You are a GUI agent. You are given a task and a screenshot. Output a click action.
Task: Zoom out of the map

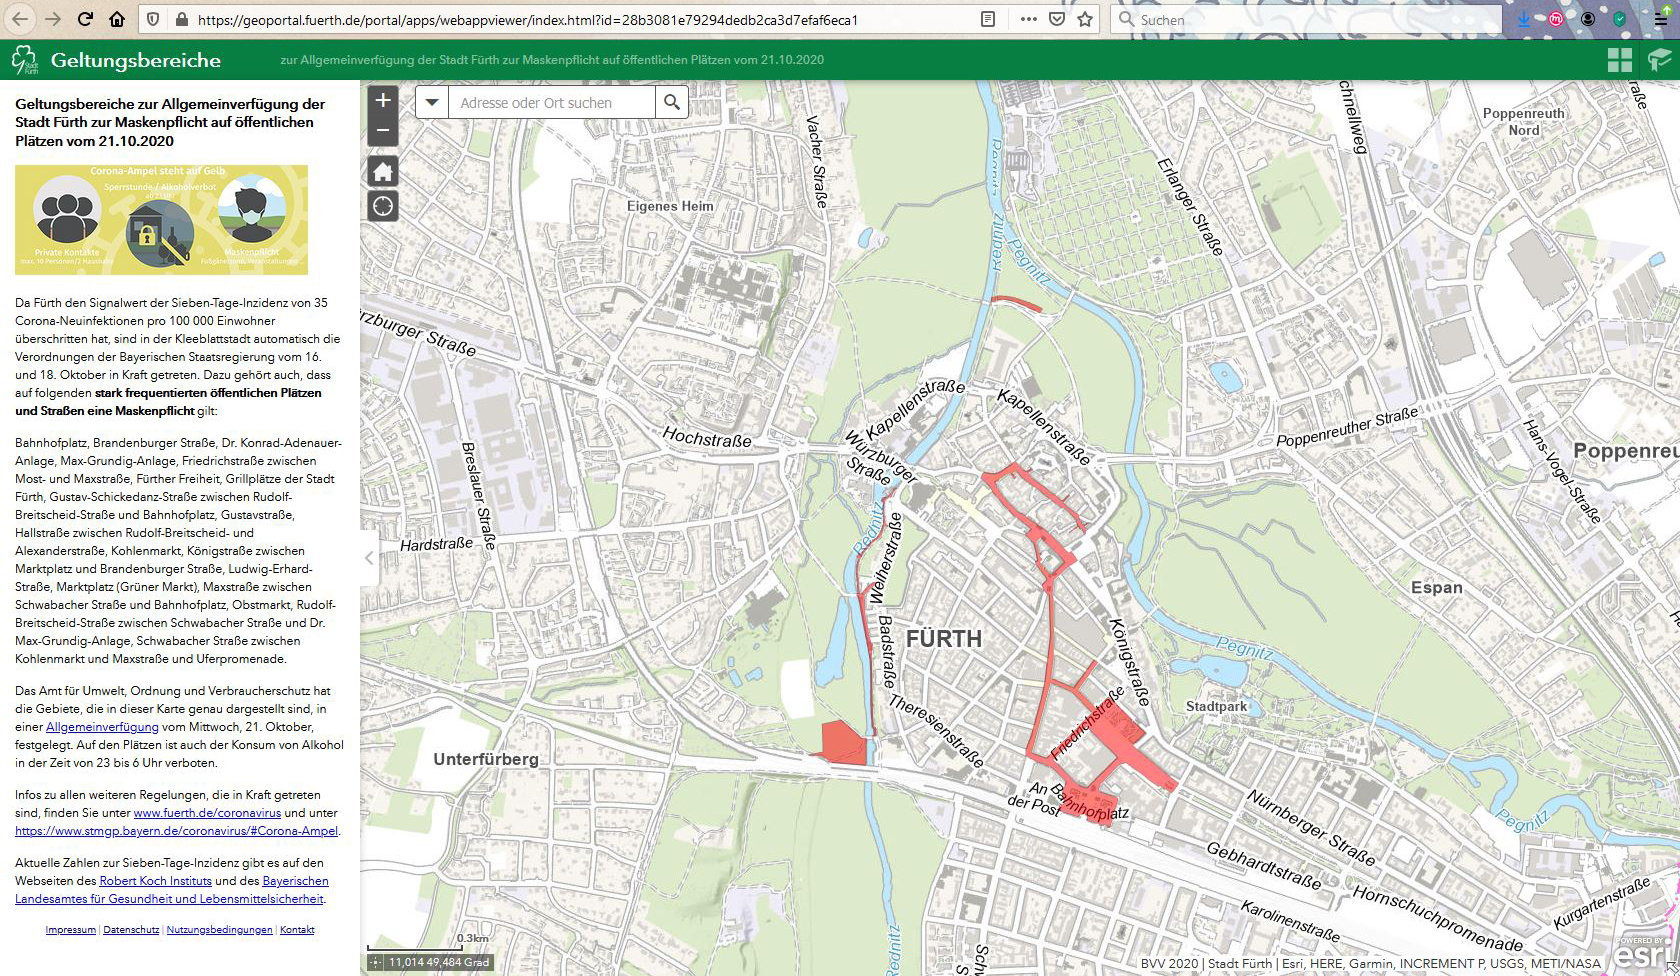tap(383, 131)
